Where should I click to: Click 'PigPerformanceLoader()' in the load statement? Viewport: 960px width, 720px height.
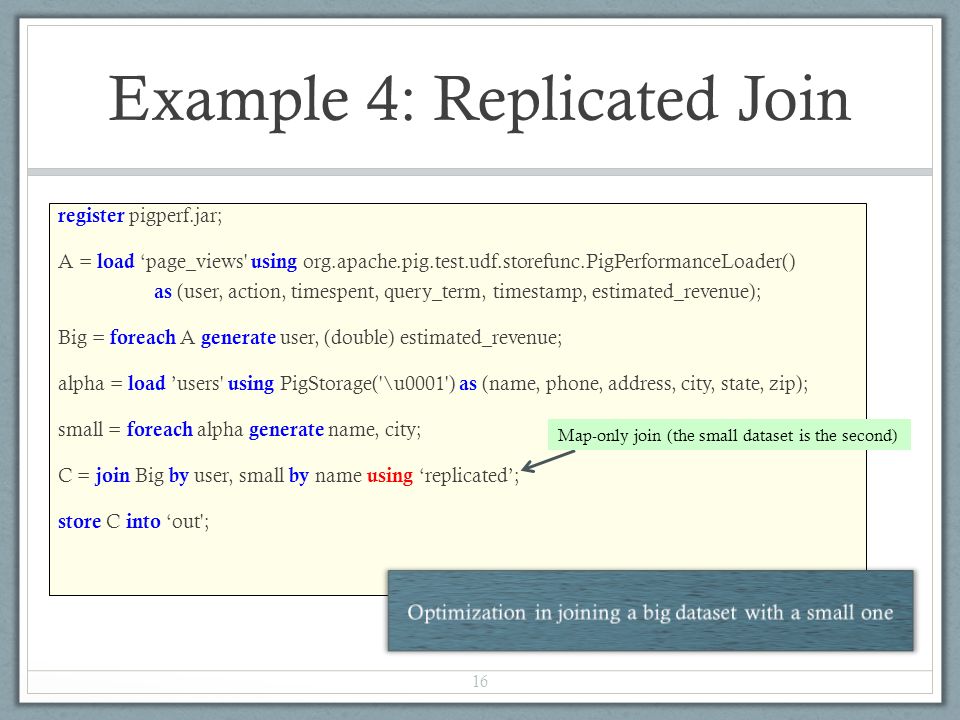click(691, 261)
